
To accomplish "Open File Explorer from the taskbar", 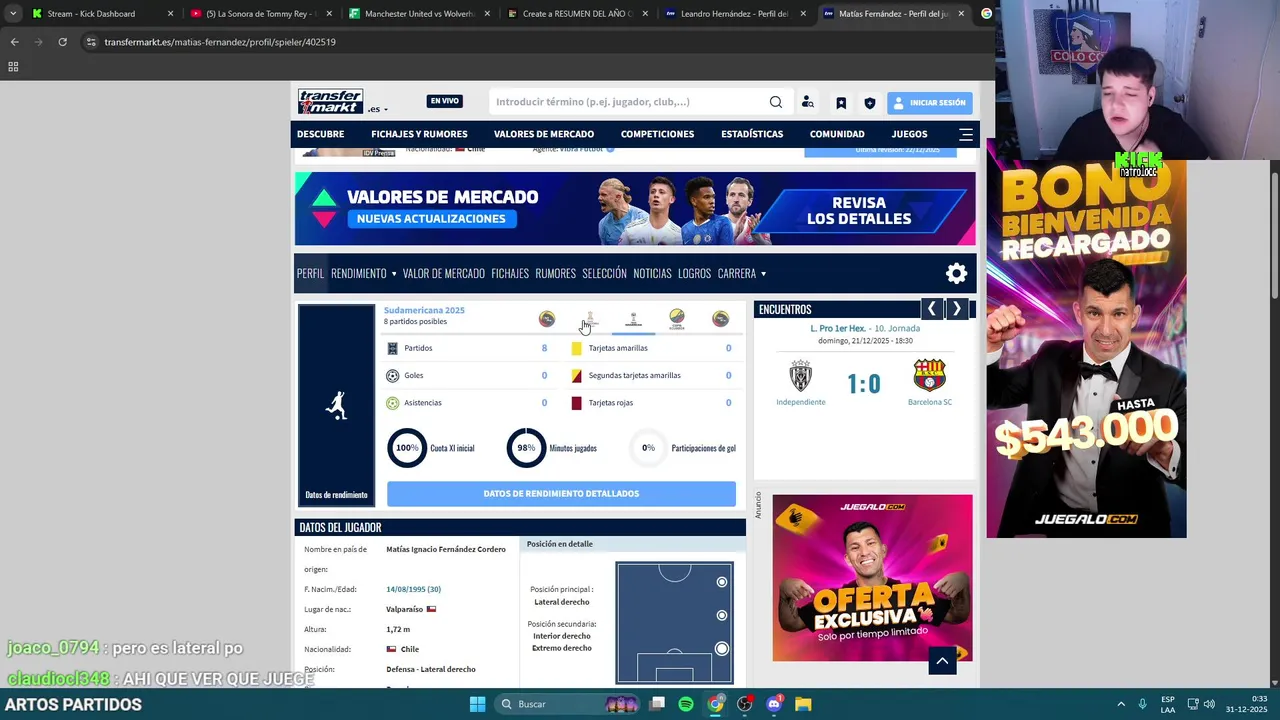I will [803, 704].
